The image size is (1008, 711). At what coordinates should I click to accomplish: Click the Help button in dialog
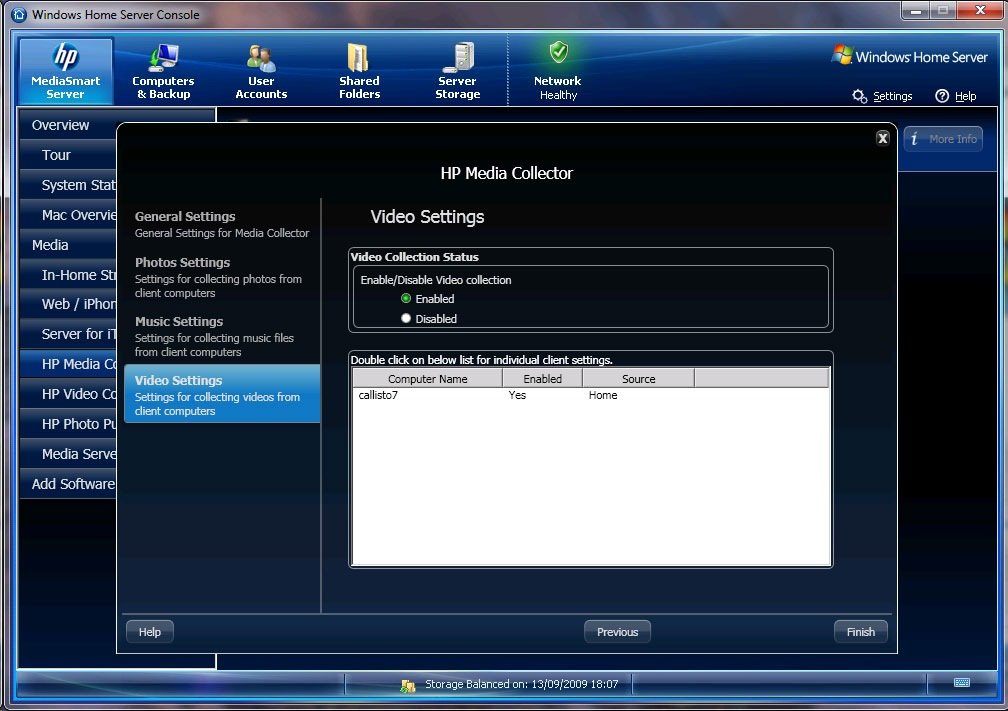150,632
